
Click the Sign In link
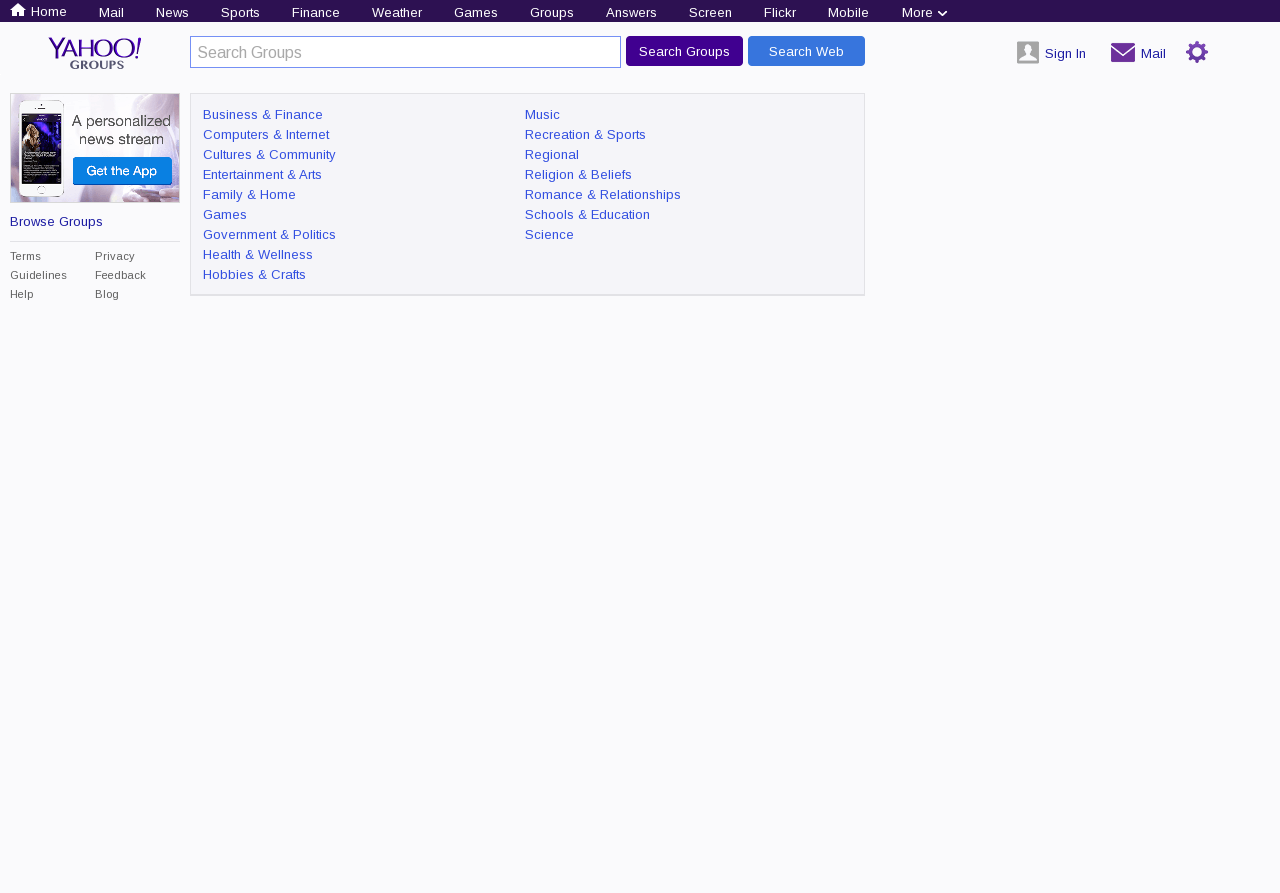1065,54
